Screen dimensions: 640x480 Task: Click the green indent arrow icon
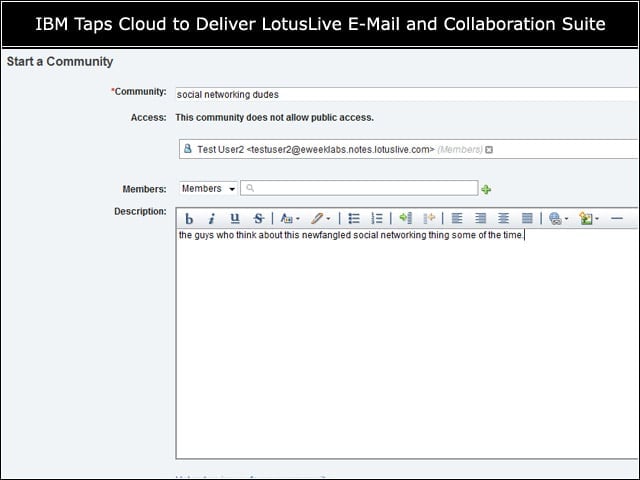pyautogui.click(x=406, y=218)
